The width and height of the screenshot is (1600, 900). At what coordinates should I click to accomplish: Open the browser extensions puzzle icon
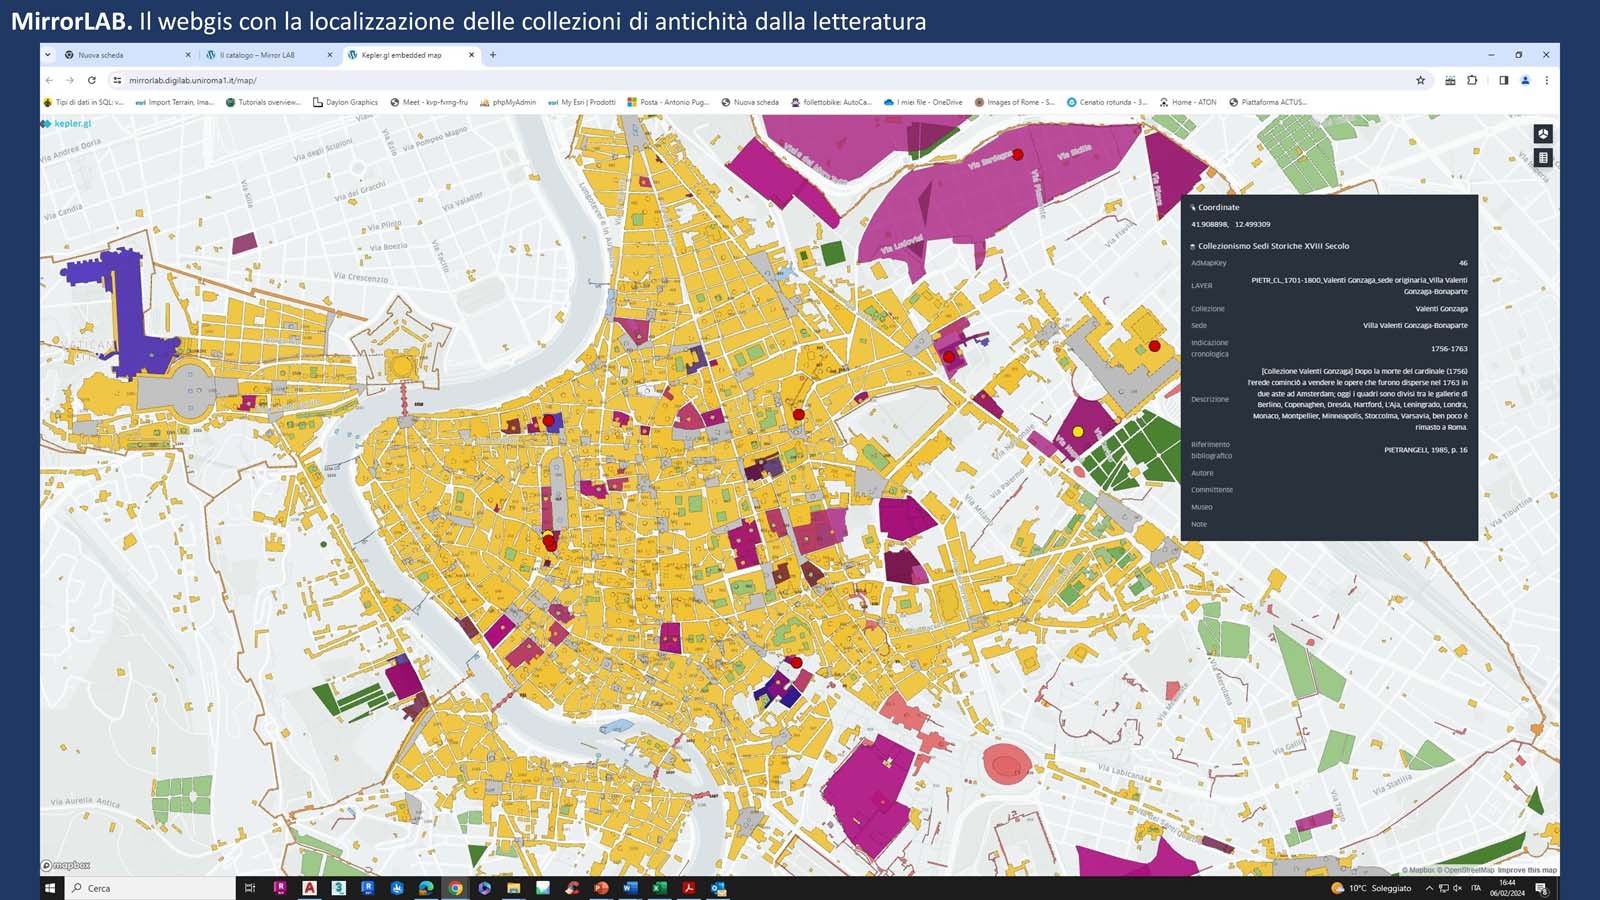(x=1472, y=80)
